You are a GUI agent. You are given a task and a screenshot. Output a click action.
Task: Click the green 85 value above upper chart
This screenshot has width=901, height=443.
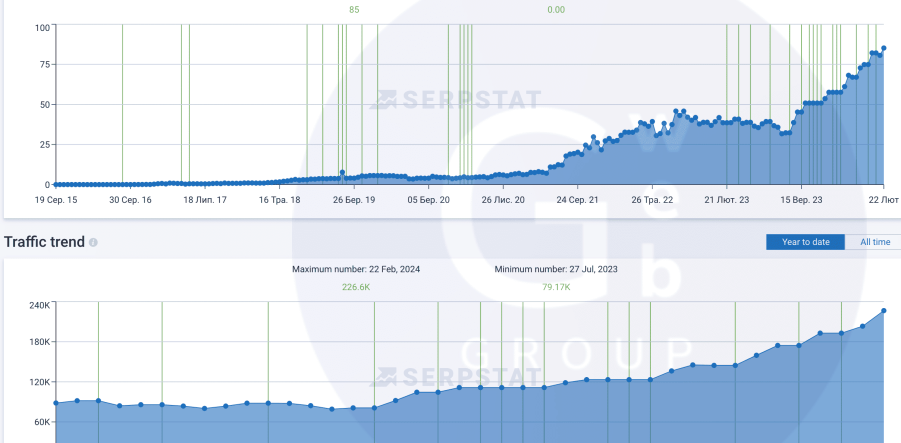[354, 10]
